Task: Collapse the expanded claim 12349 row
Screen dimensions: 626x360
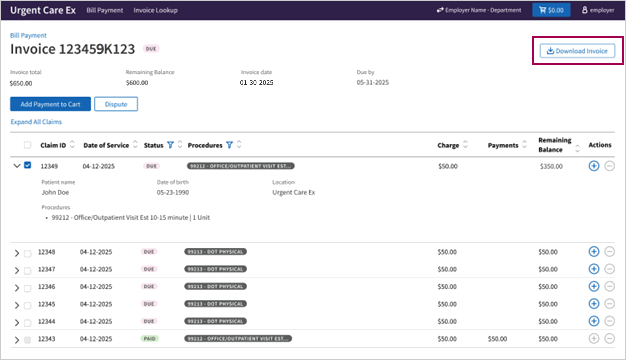Action: (x=17, y=166)
